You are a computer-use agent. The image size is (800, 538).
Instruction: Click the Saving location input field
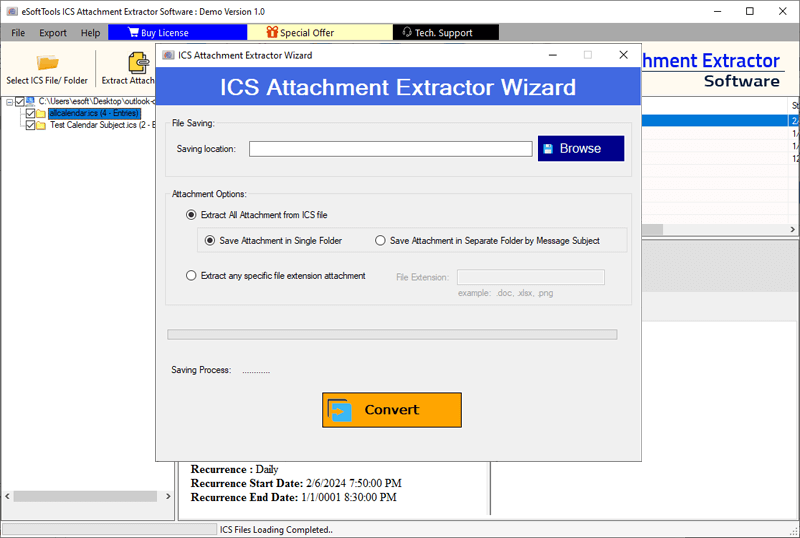391,149
